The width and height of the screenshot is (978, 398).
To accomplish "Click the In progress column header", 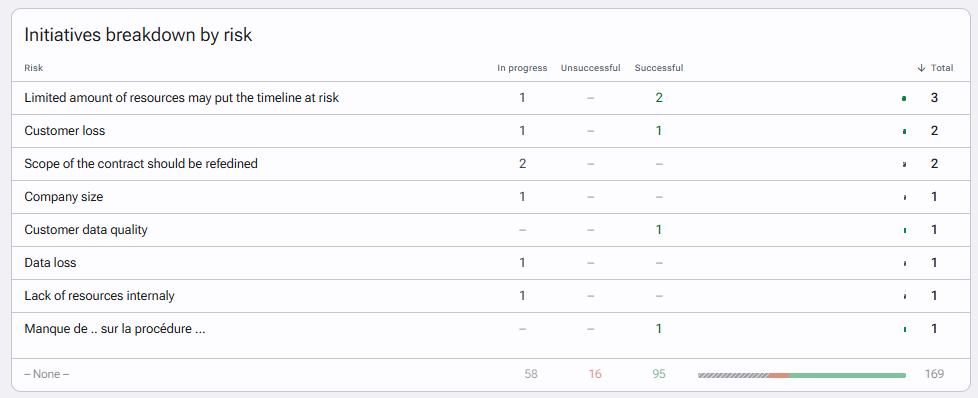I will pos(522,68).
